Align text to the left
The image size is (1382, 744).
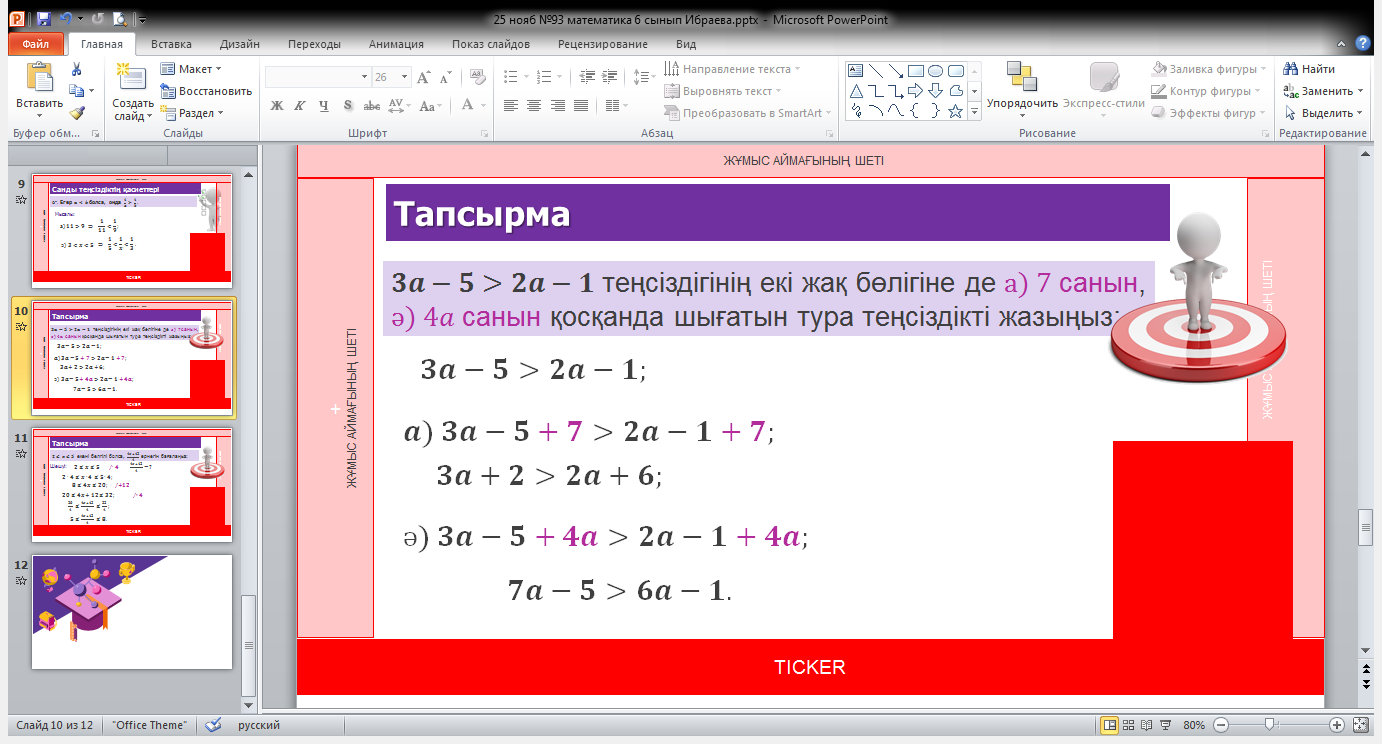click(511, 106)
